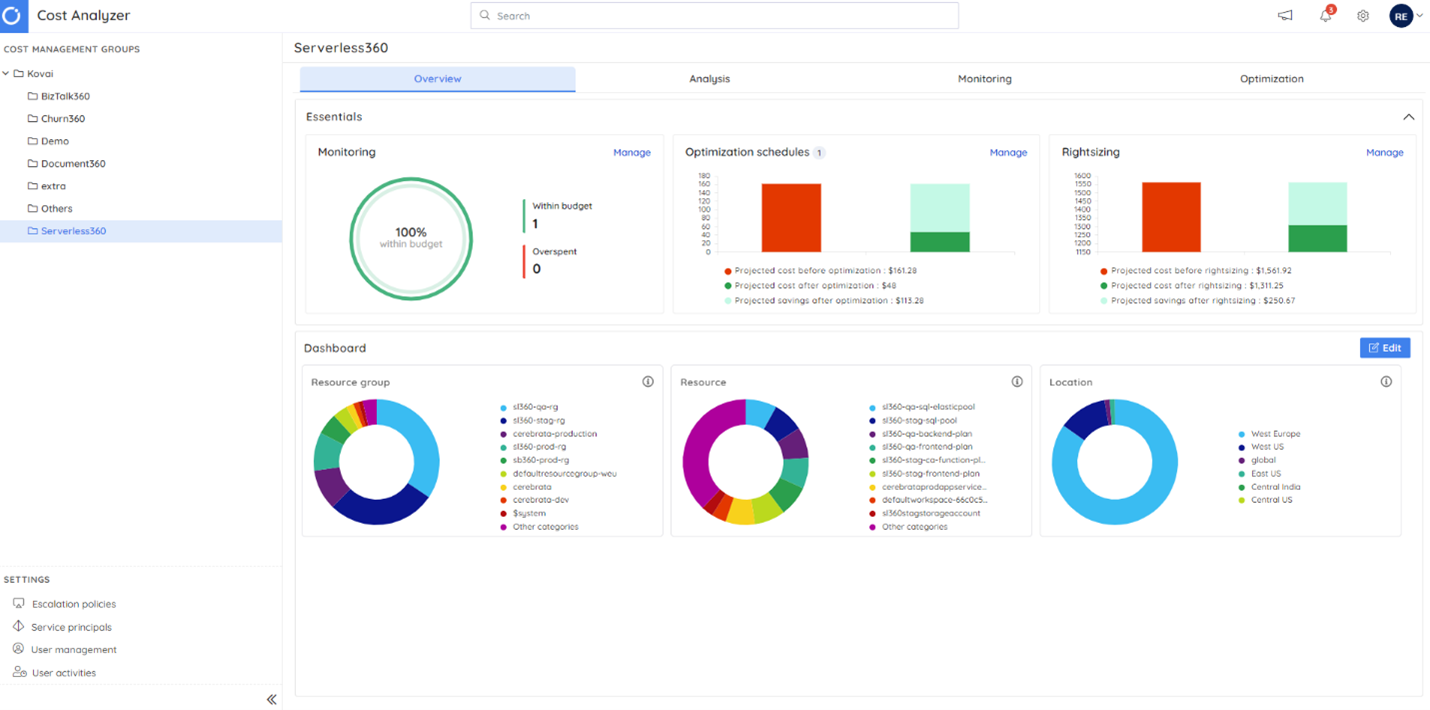Image resolution: width=1430 pixels, height=710 pixels.
Task: Click the Location chart info icon
Action: point(1385,381)
